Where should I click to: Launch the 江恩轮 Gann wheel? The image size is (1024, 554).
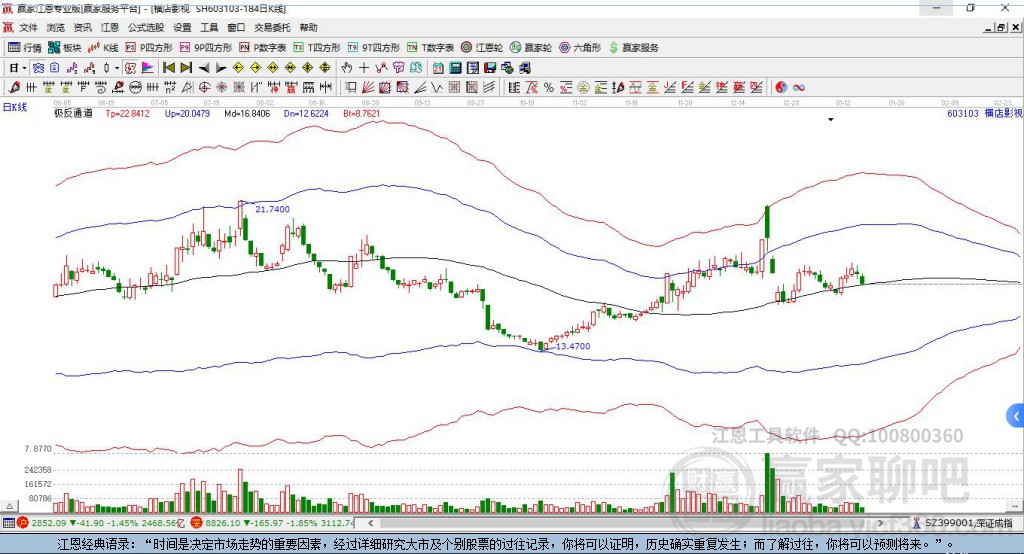[482, 48]
